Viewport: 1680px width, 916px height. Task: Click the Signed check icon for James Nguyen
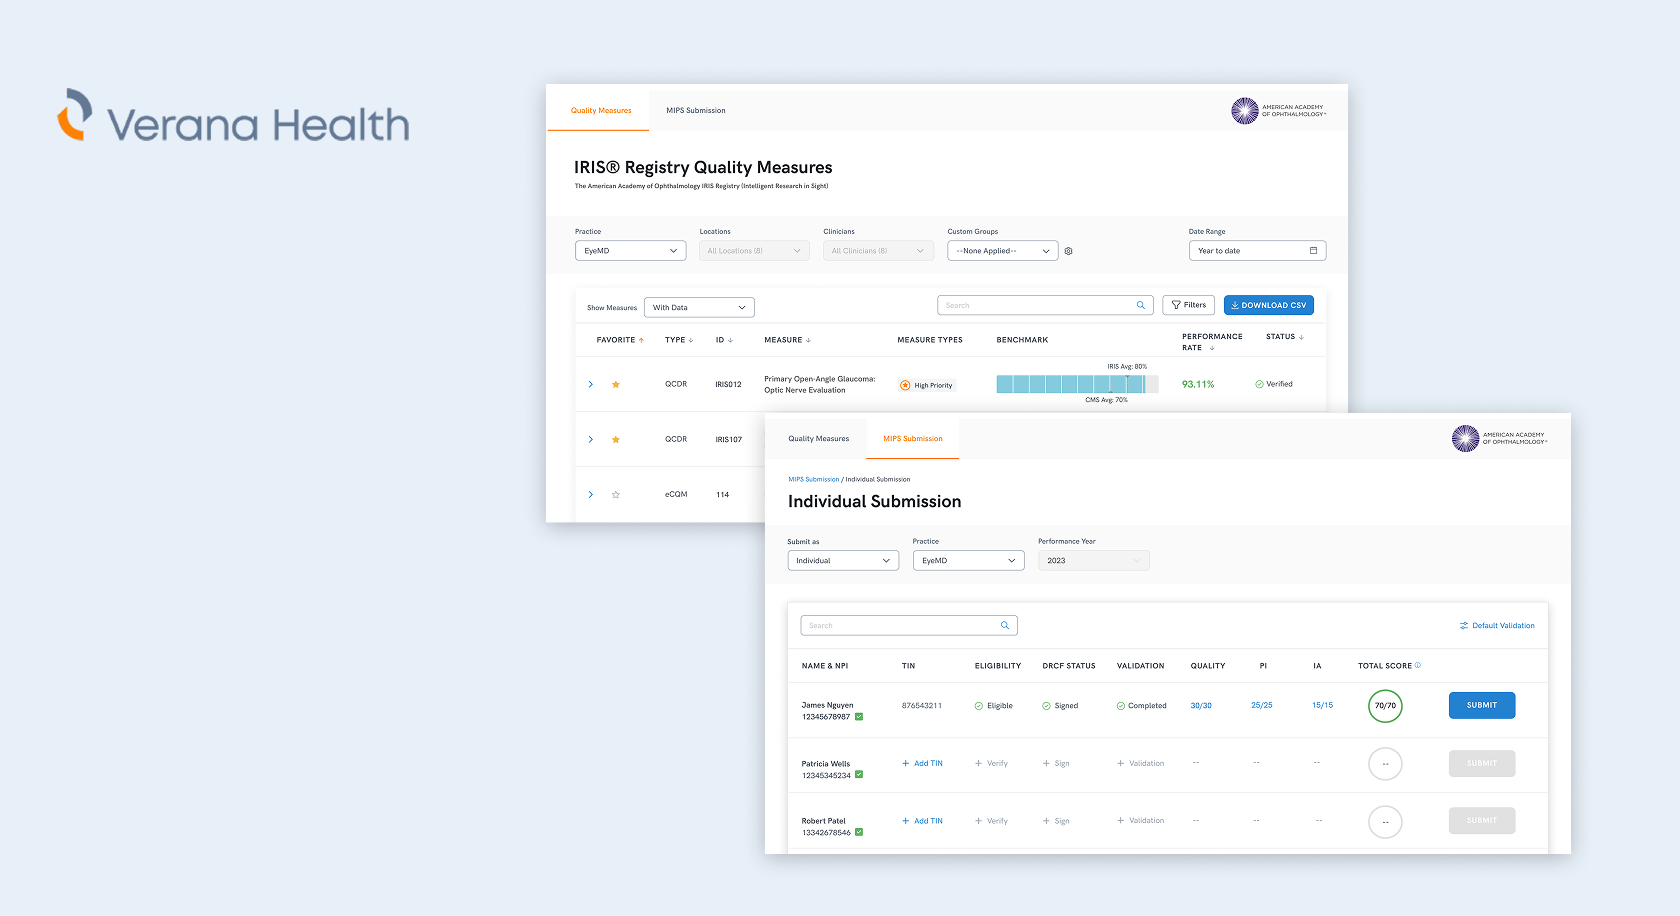point(1046,706)
